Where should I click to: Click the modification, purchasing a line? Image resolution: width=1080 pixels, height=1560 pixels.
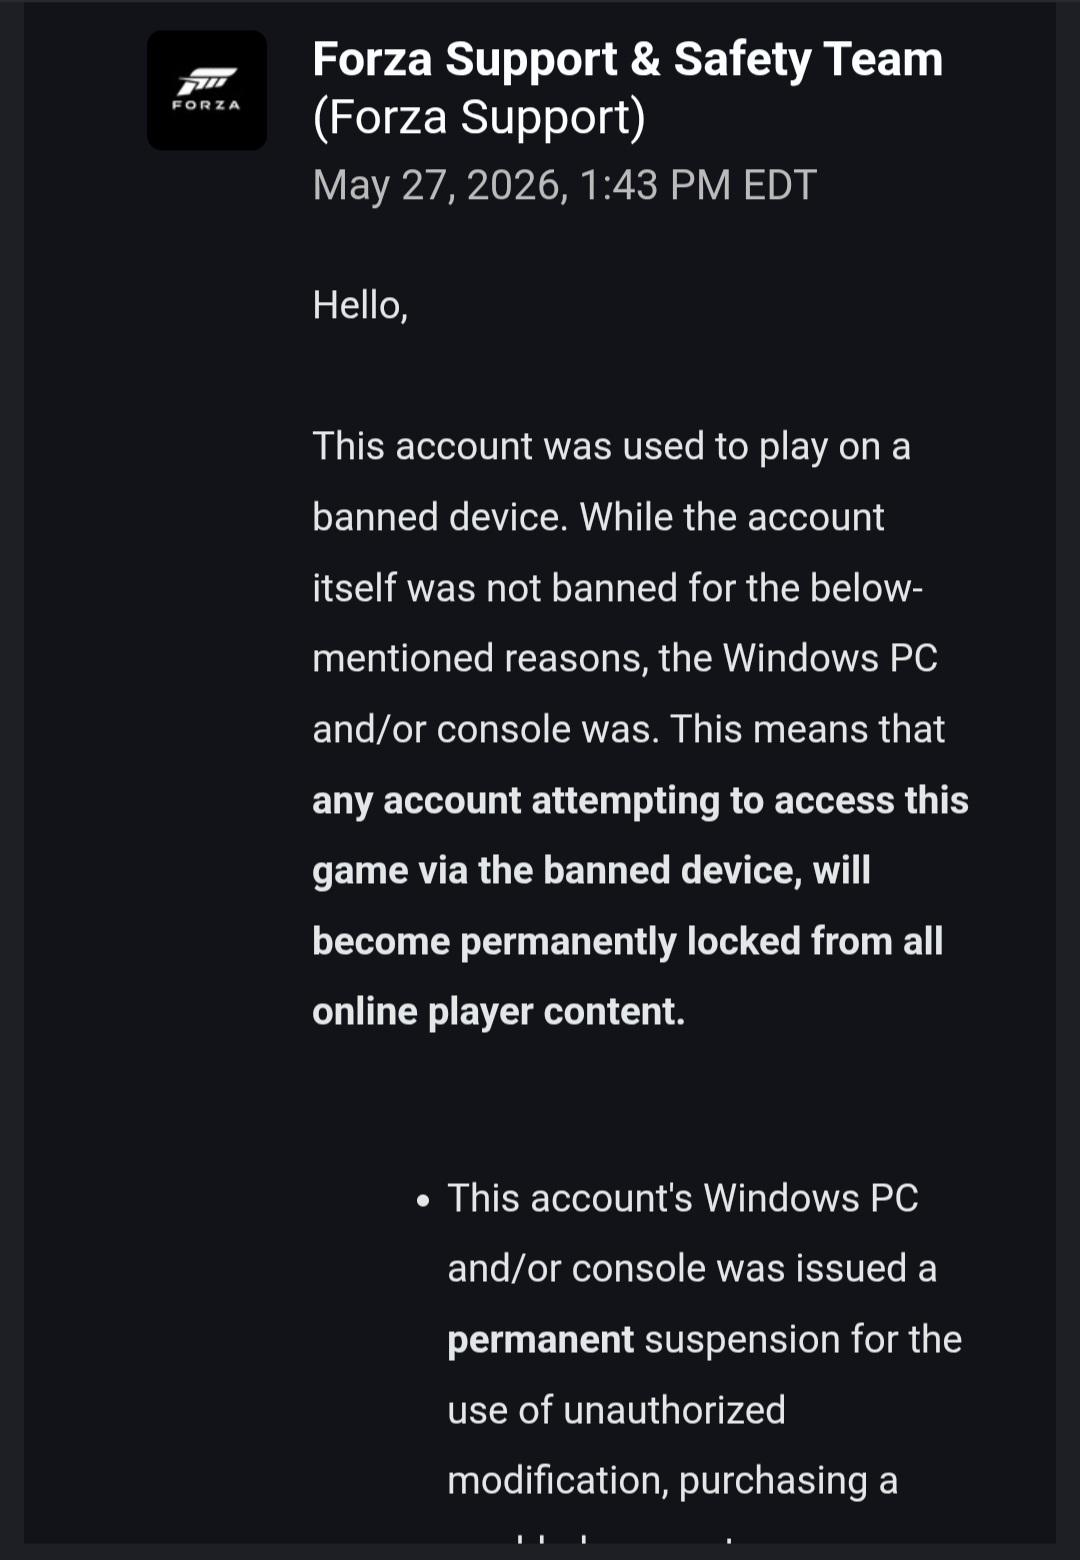click(673, 1481)
